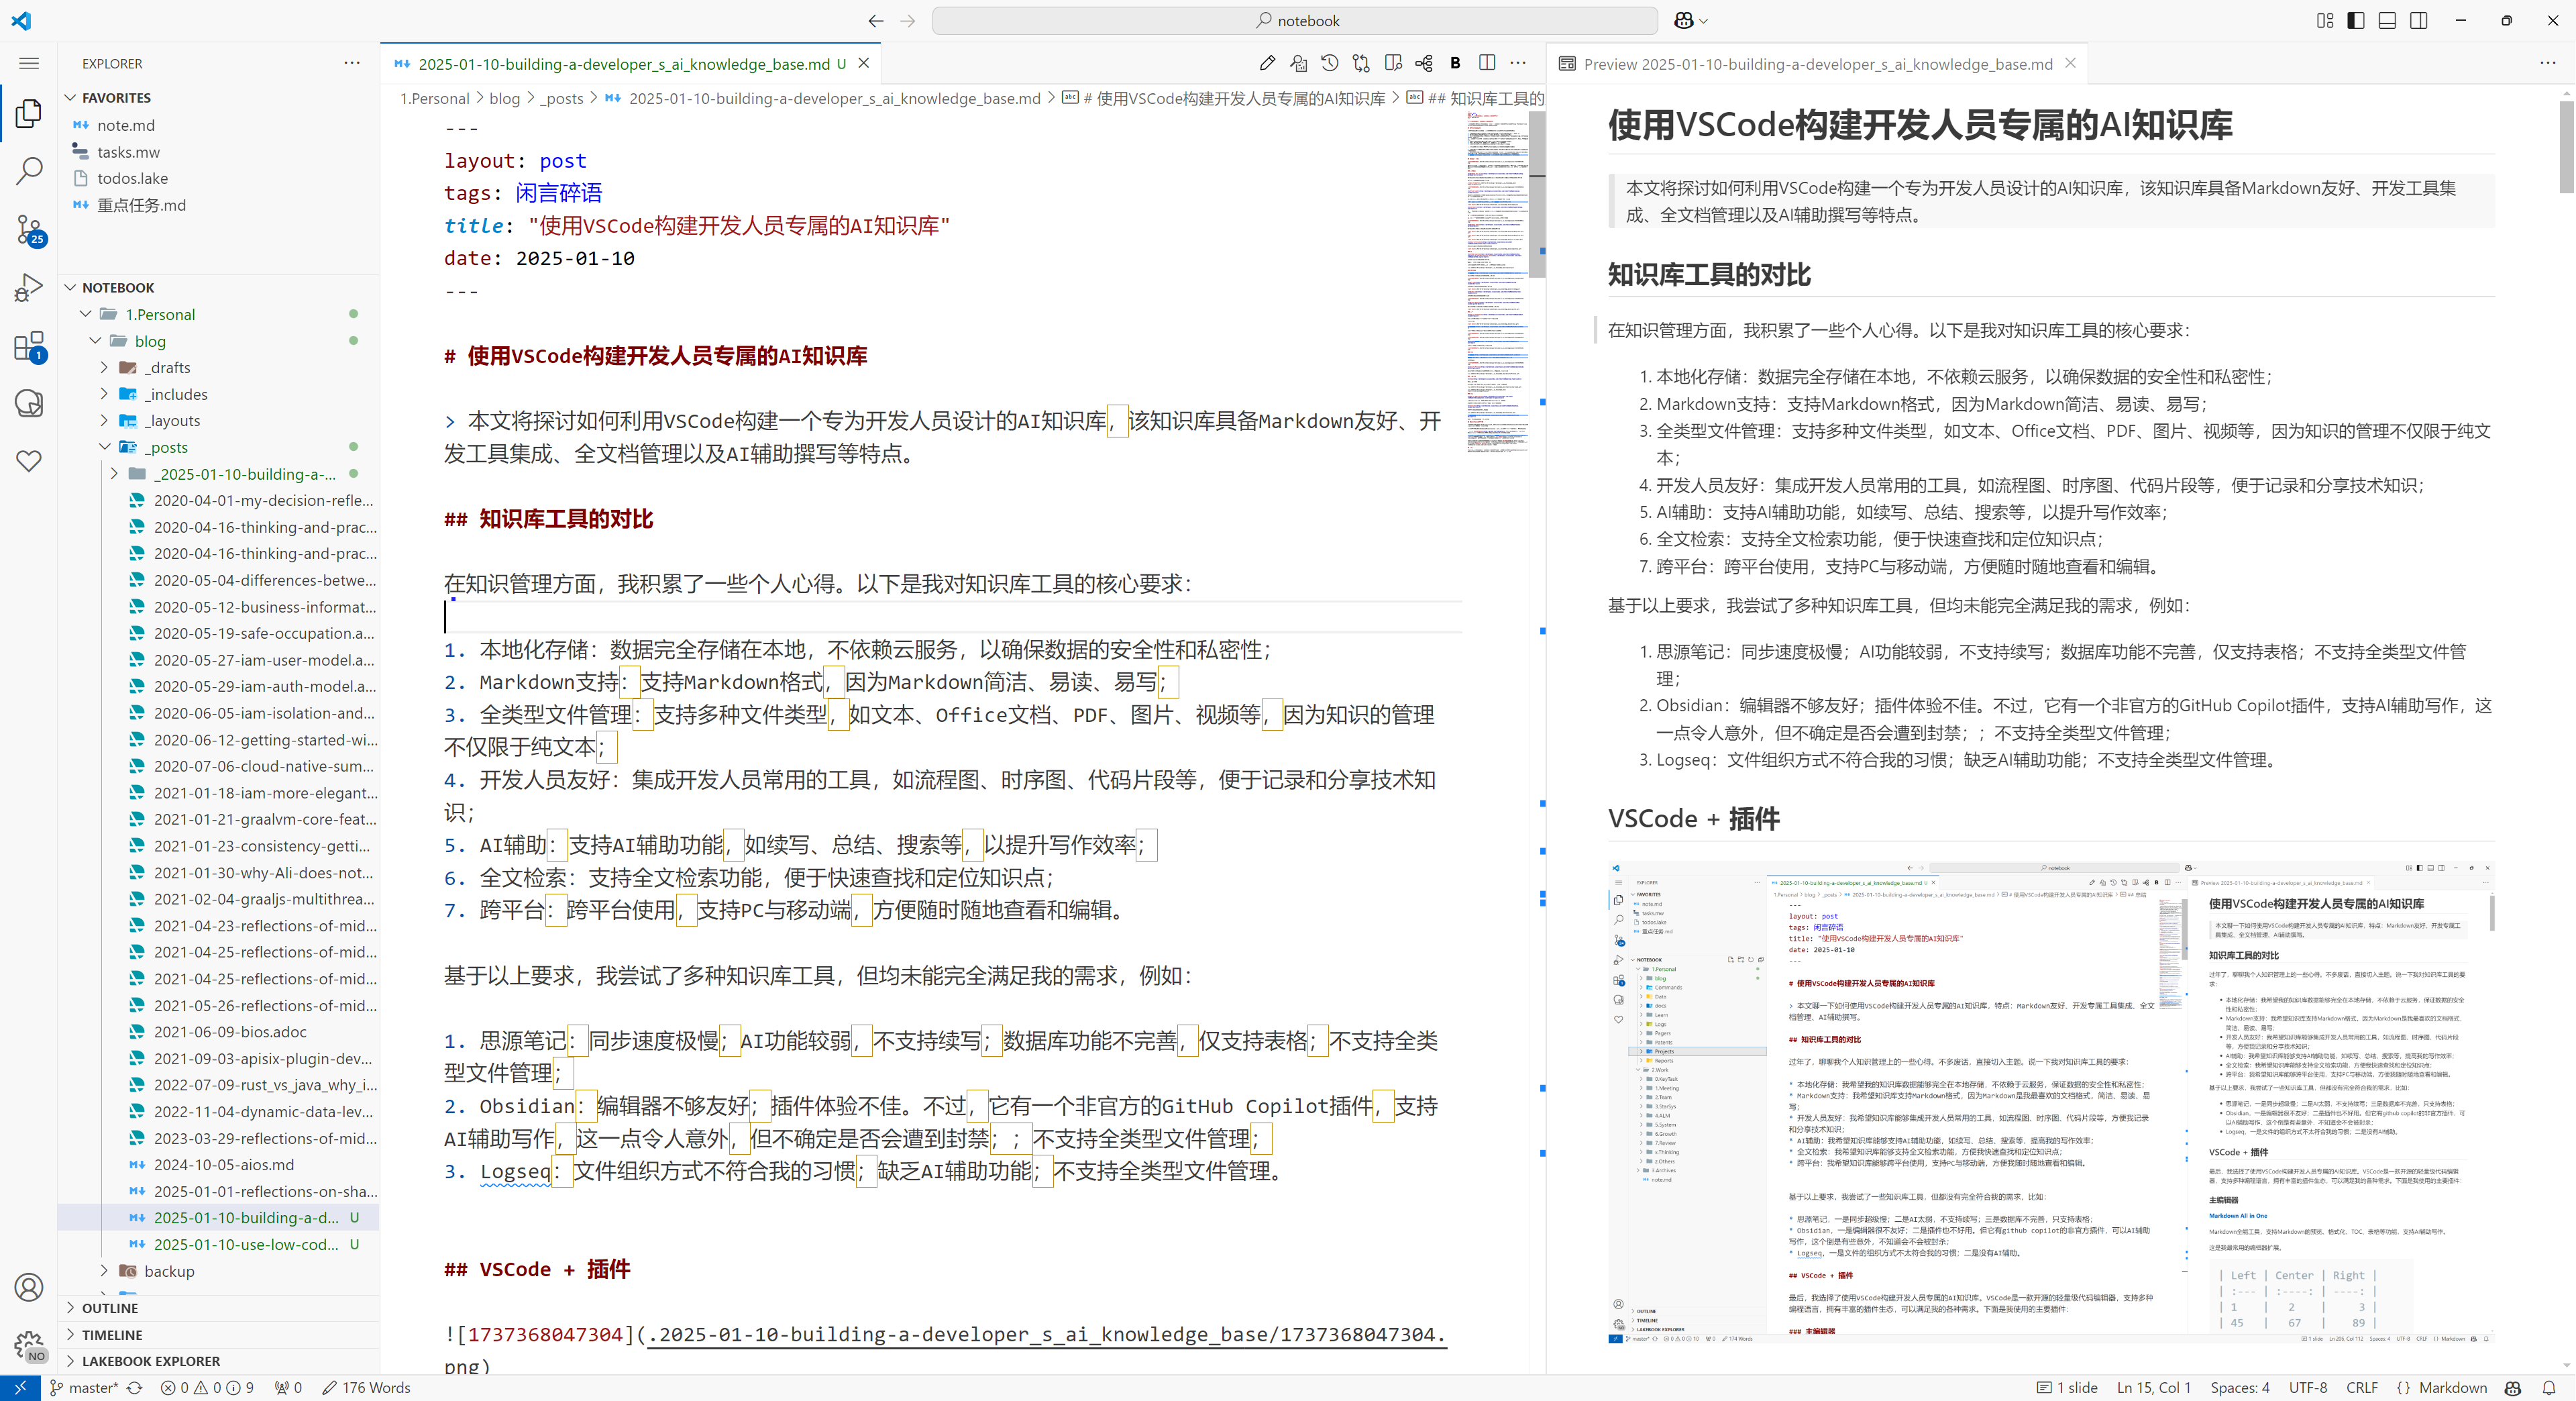Open the Run and Debug view
Viewport: 2576px width, 1401px height.
click(x=29, y=288)
